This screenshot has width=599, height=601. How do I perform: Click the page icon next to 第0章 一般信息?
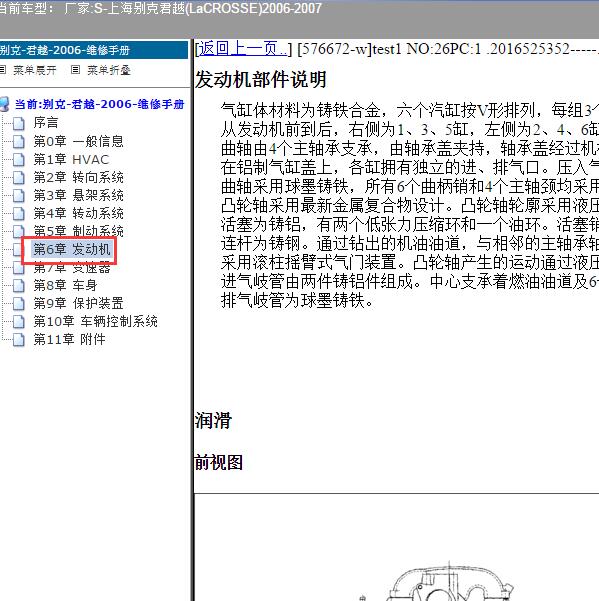click(19, 141)
